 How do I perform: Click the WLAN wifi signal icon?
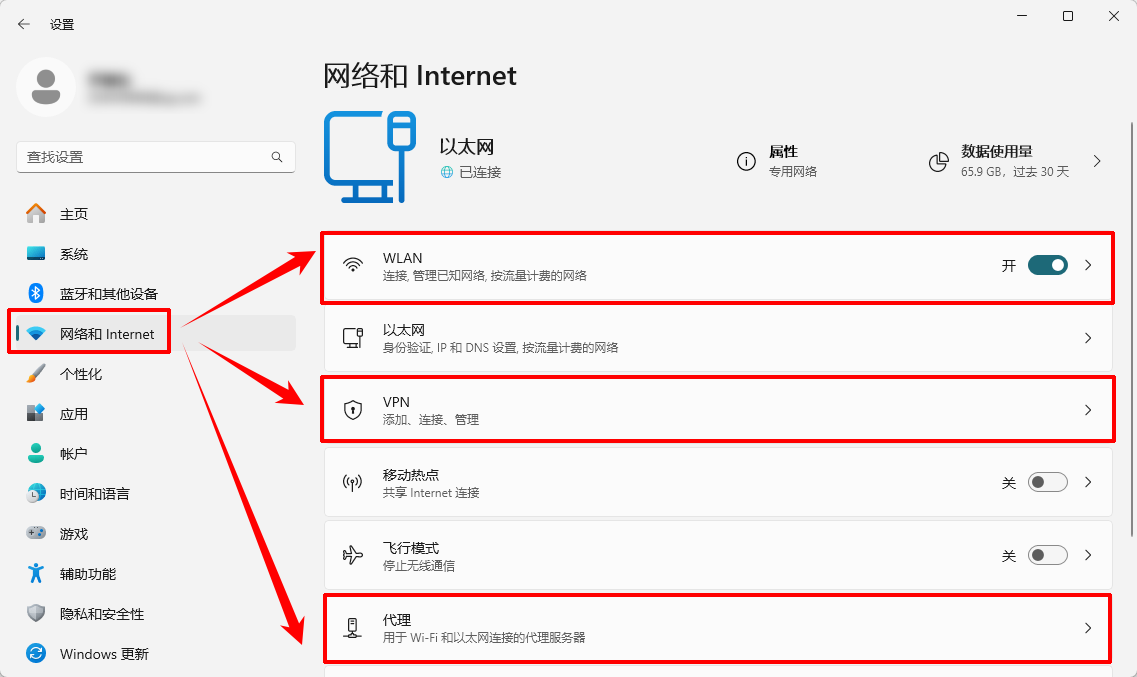[x=353, y=265]
